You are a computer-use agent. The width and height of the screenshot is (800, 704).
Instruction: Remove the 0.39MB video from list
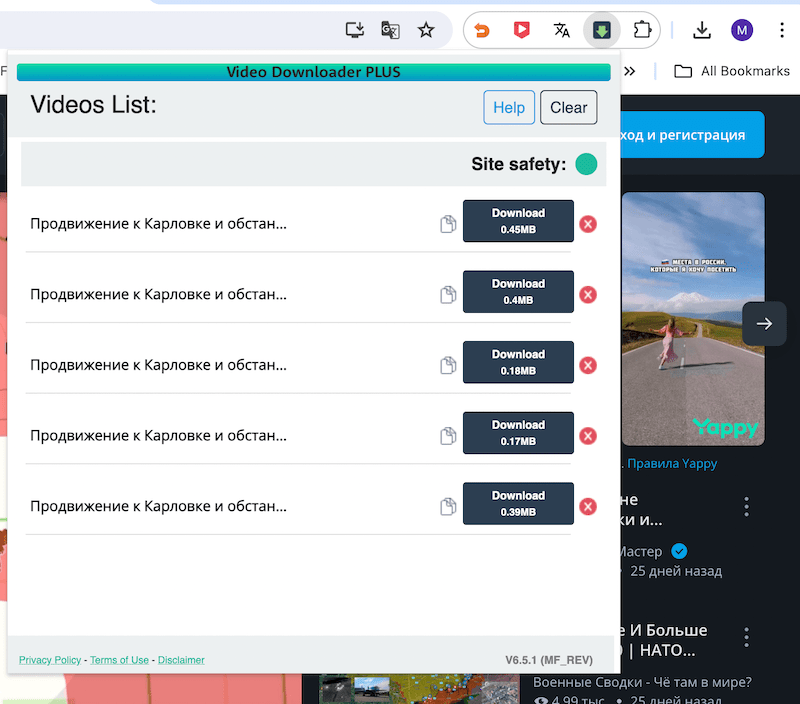pyautogui.click(x=588, y=506)
